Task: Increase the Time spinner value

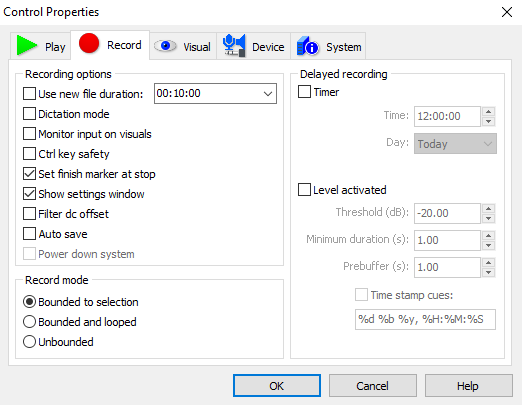Action: coord(489,112)
